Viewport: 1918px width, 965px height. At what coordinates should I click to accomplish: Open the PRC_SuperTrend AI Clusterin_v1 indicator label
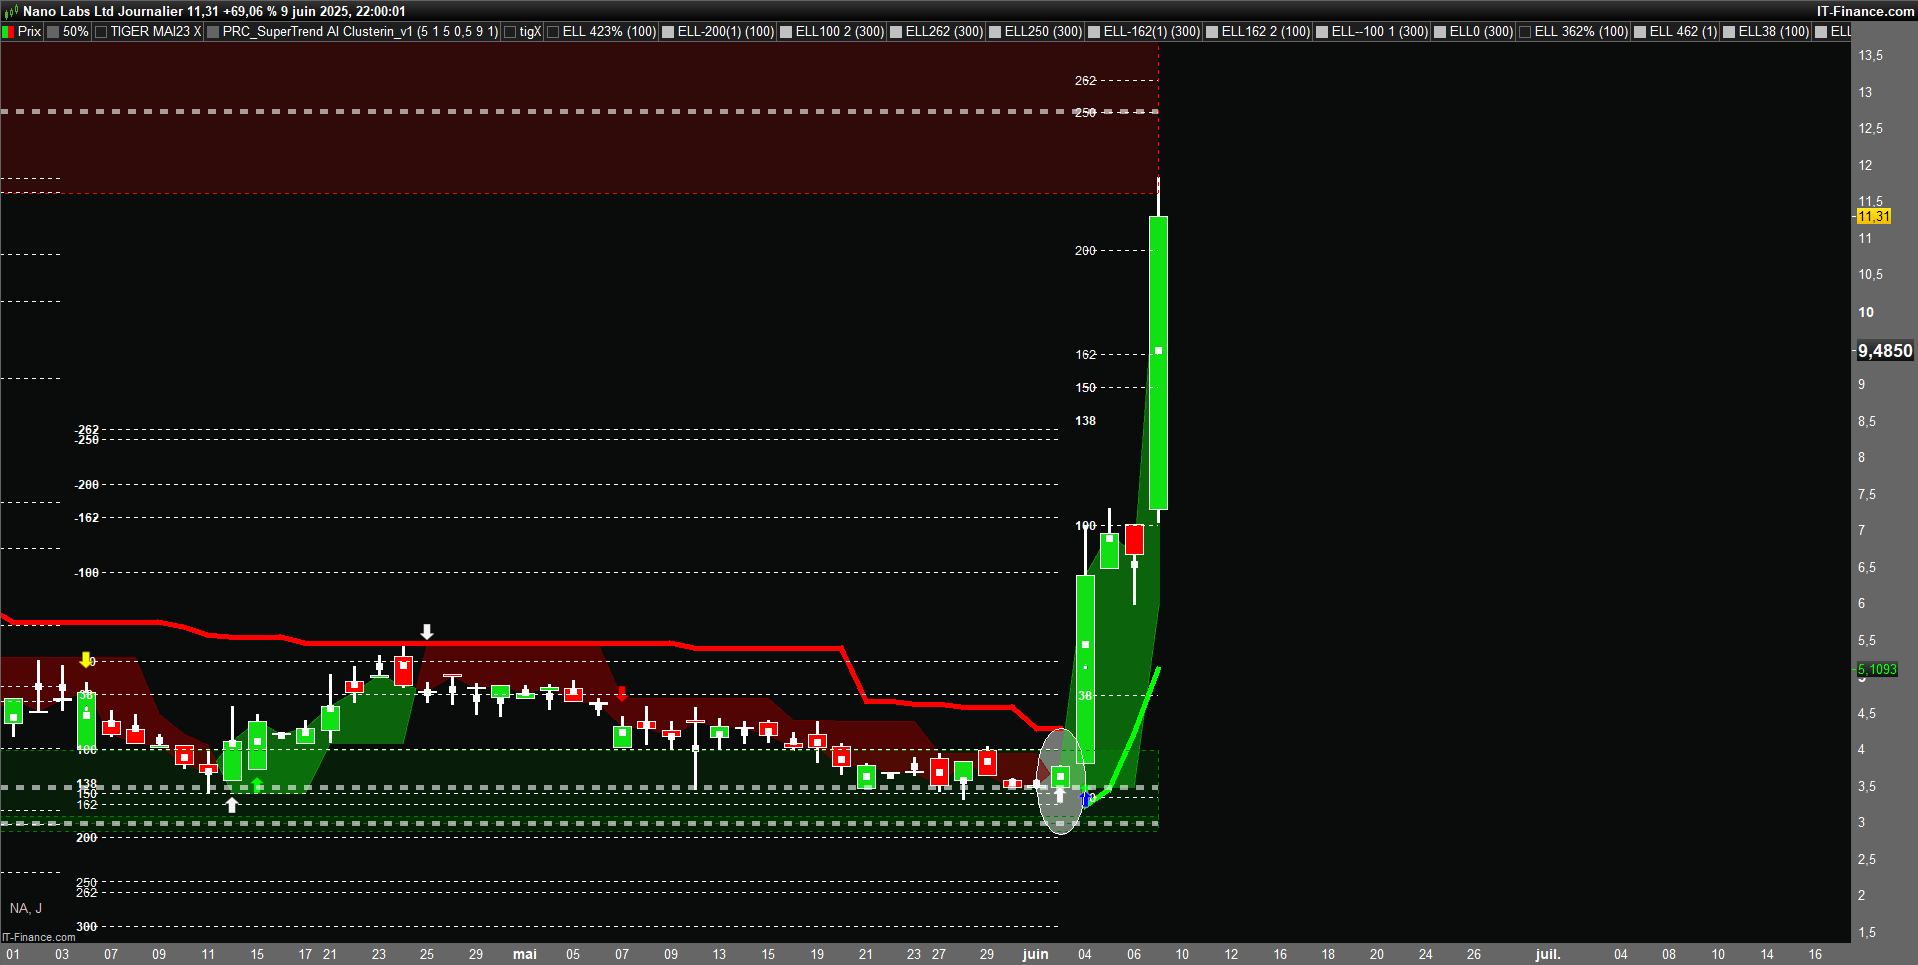coord(360,32)
